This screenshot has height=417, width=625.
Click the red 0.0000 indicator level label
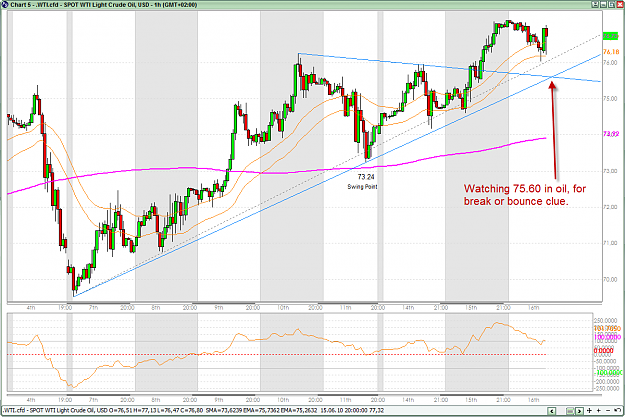point(603,351)
